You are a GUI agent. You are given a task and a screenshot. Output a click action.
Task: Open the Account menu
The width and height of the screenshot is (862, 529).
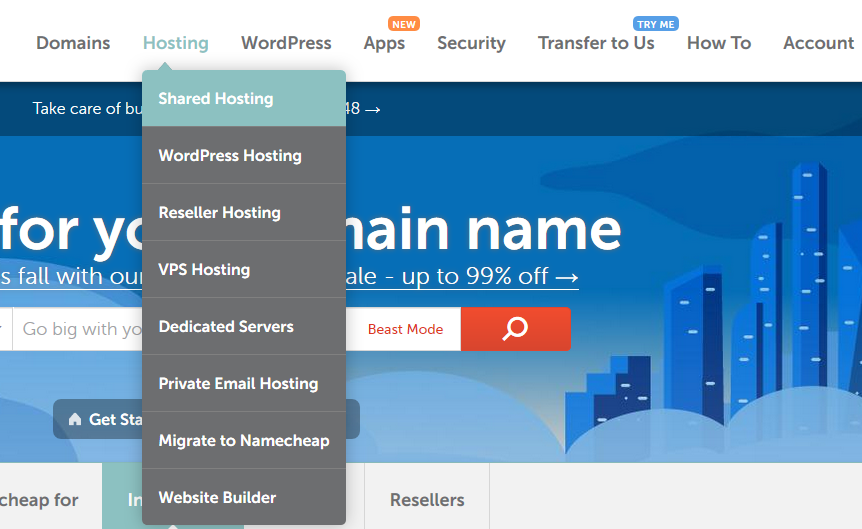click(819, 43)
